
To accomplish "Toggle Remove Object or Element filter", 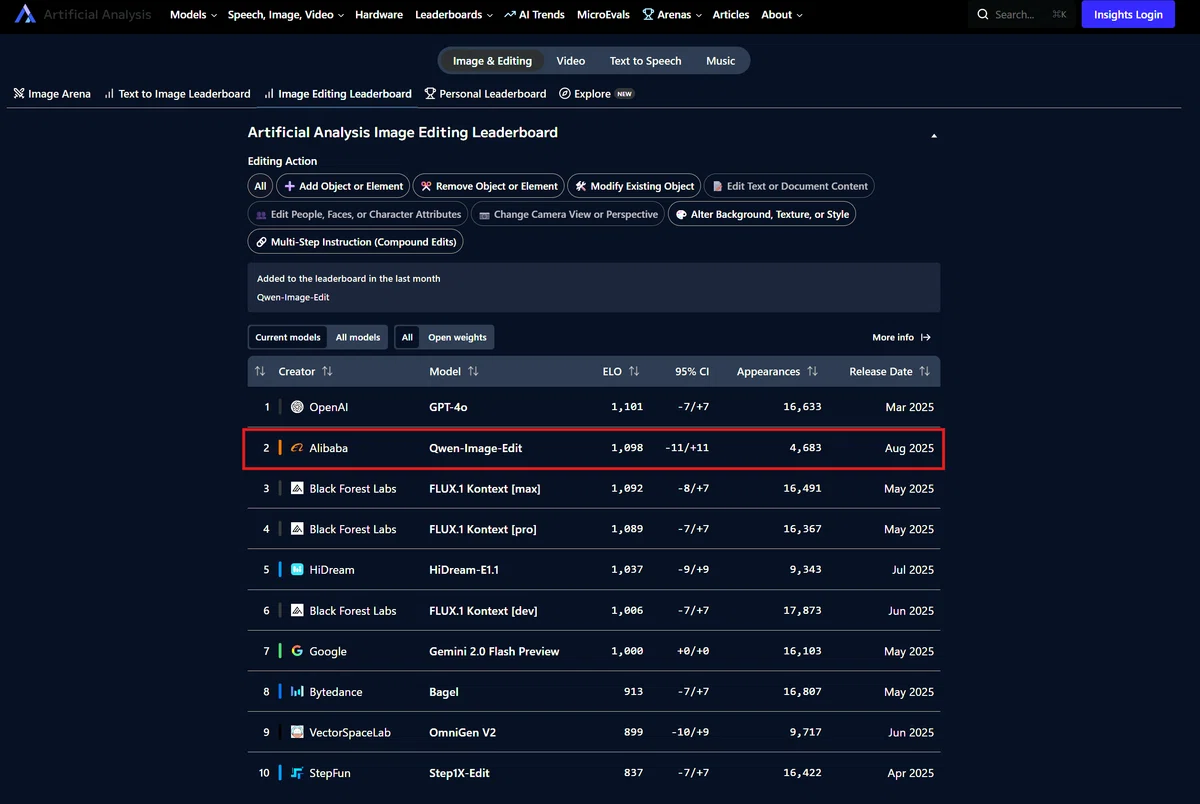I will pyautogui.click(x=489, y=186).
